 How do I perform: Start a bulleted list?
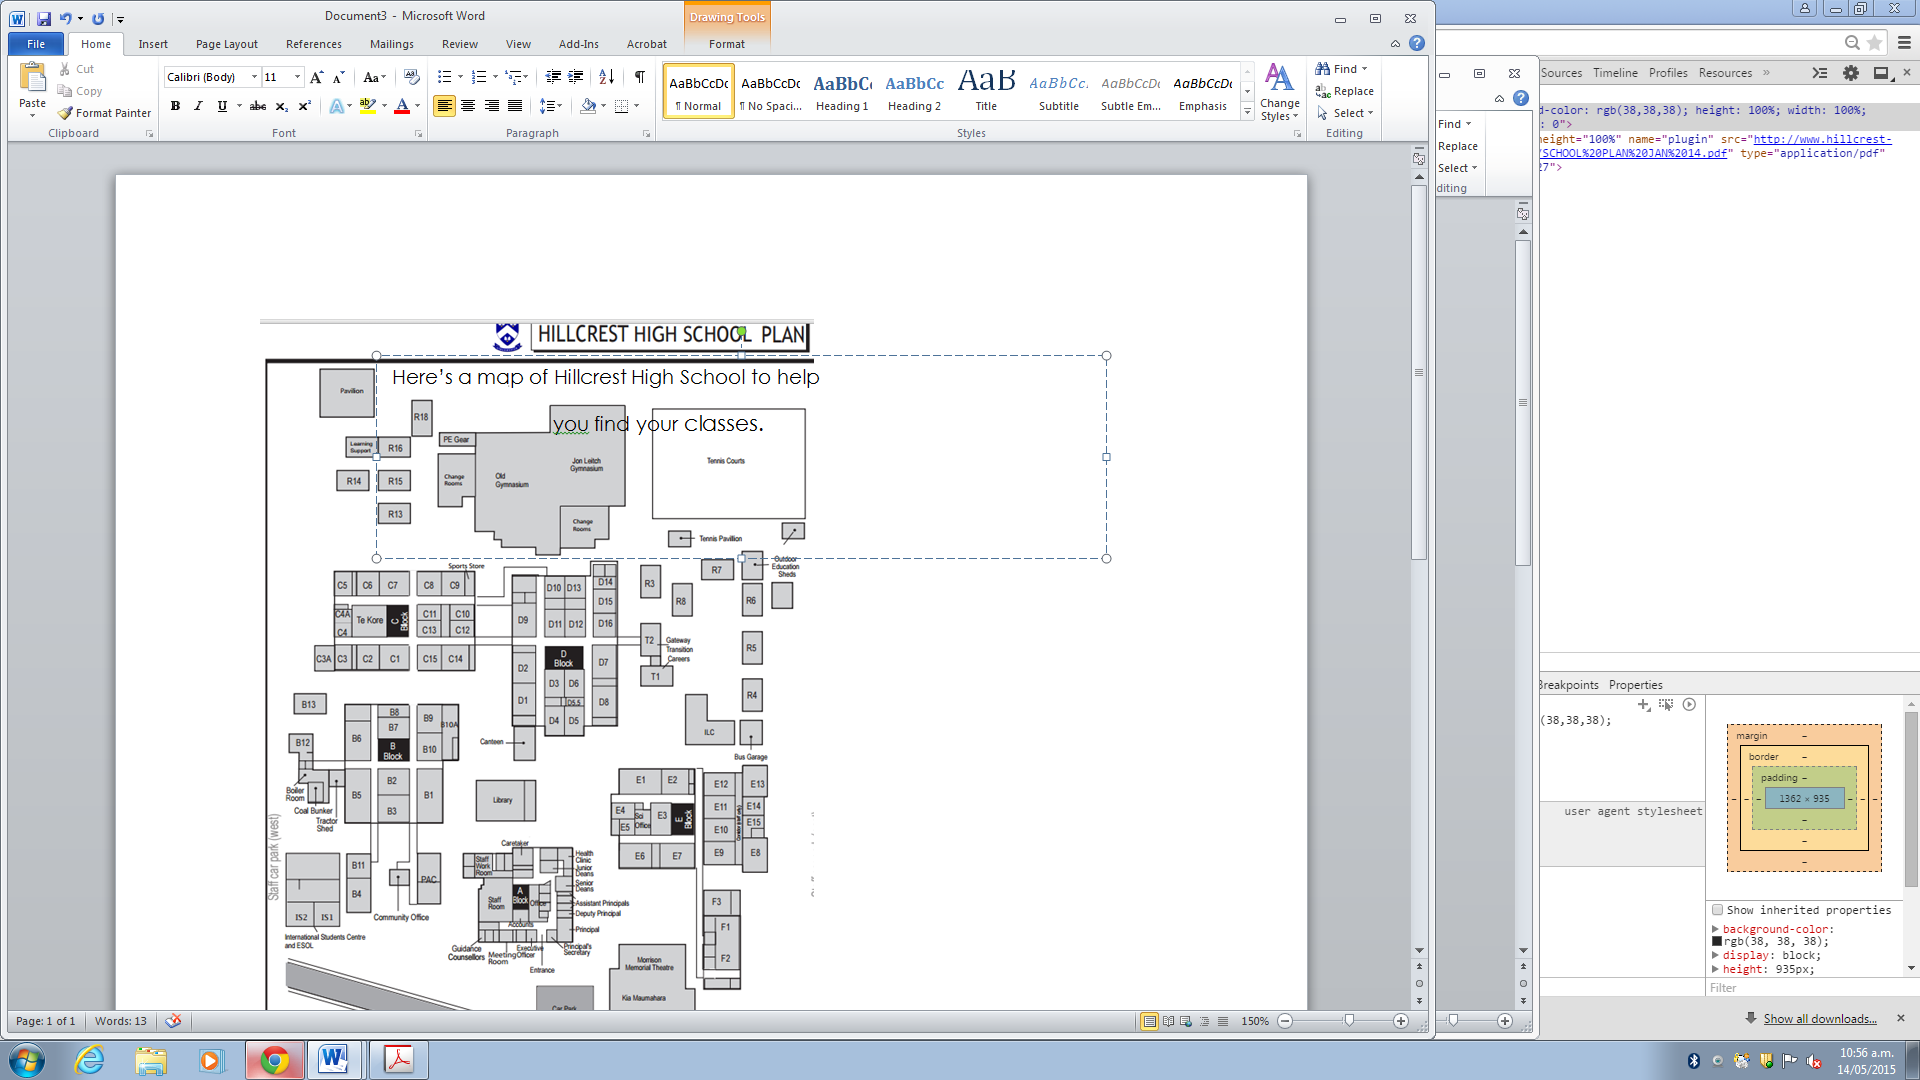pos(444,77)
